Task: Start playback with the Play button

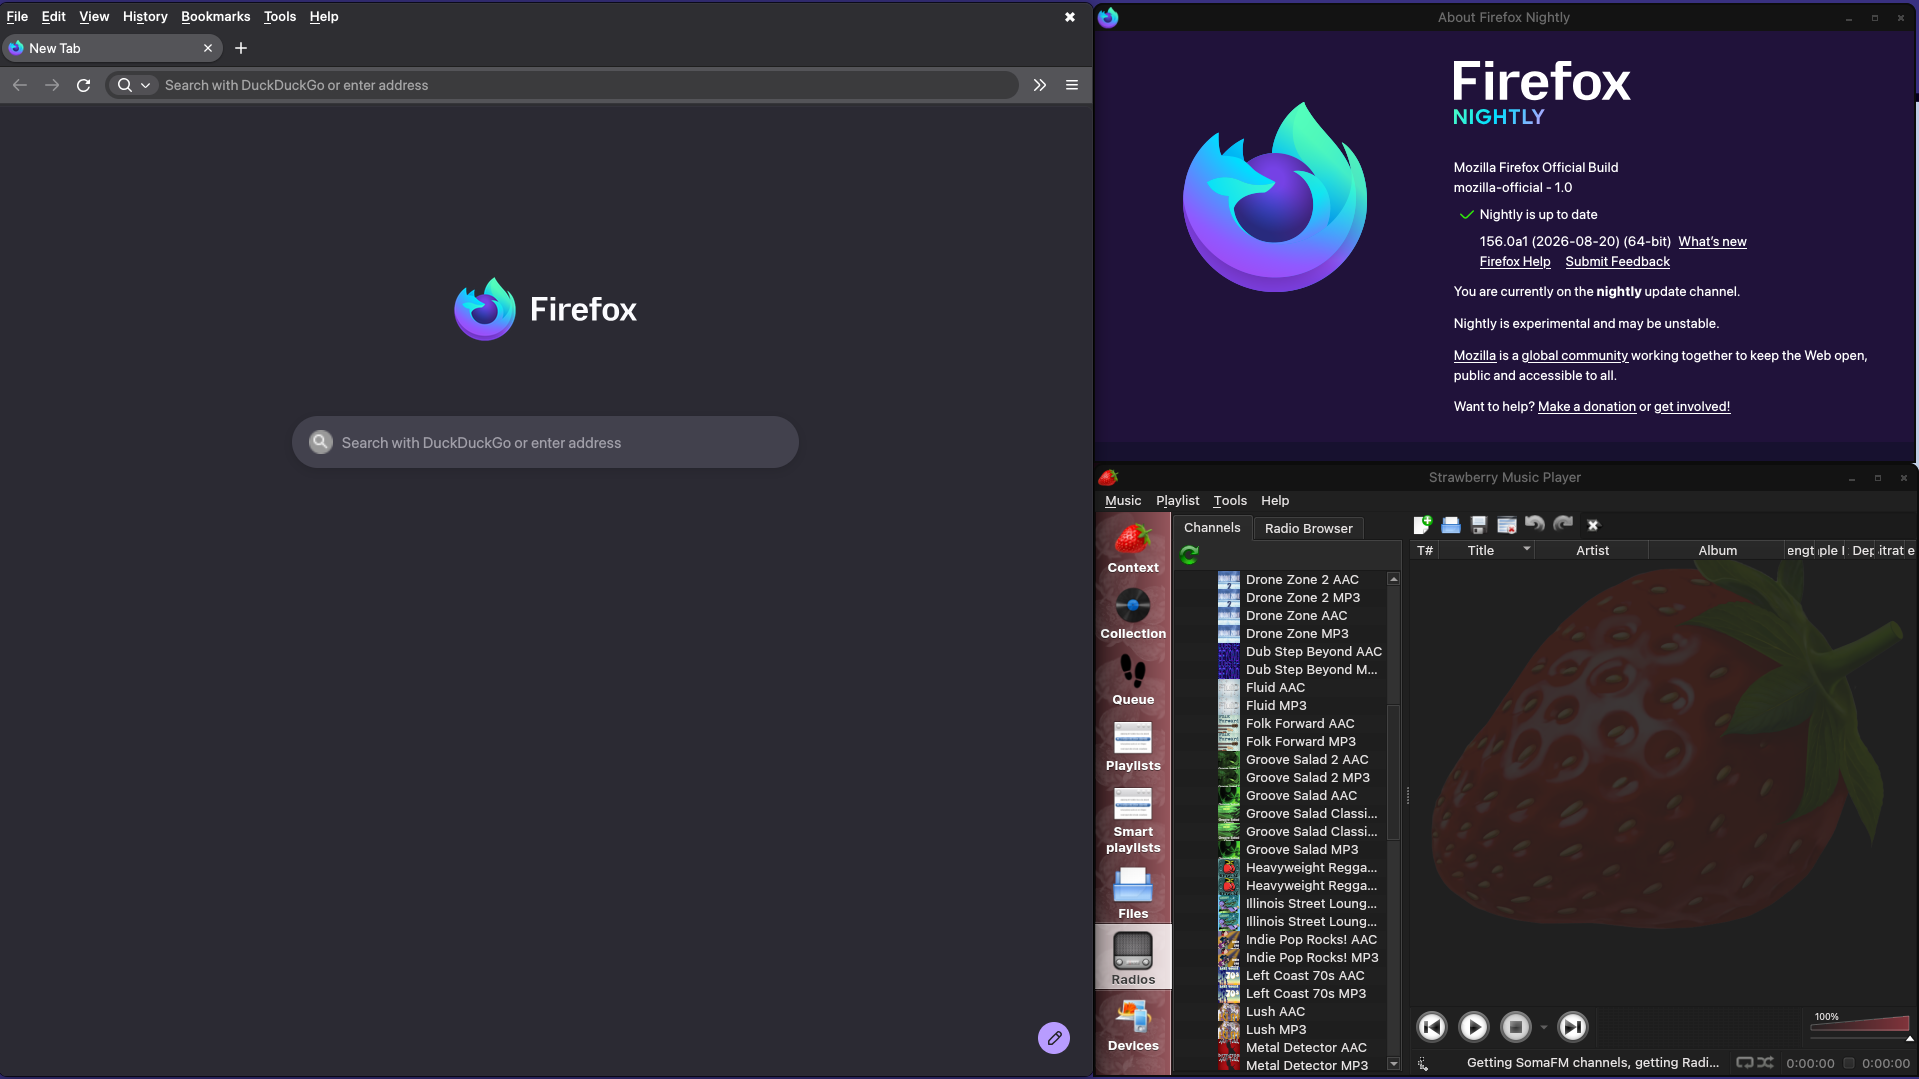Action: click(1473, 1027)
